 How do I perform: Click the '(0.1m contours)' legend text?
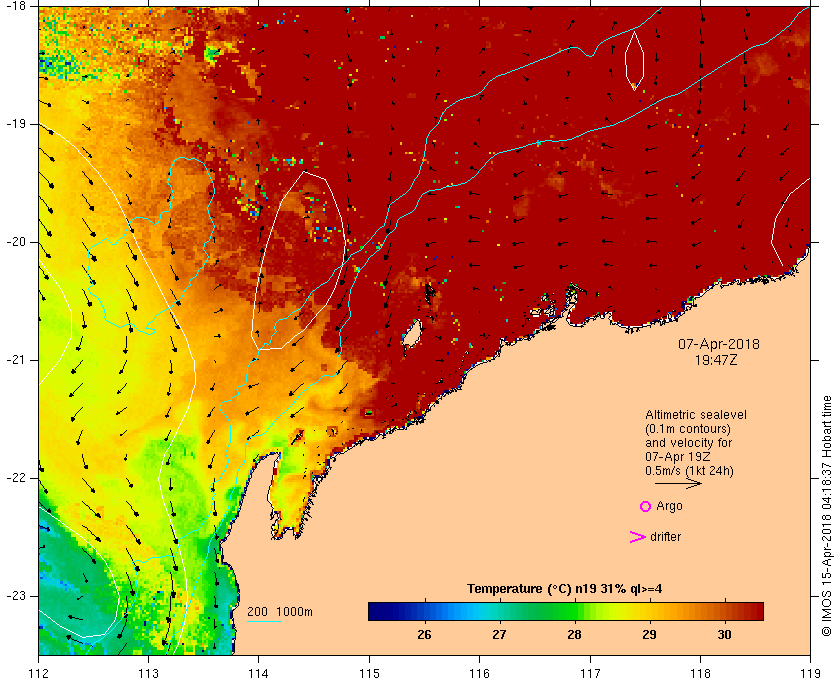click(x=687, y=429)
